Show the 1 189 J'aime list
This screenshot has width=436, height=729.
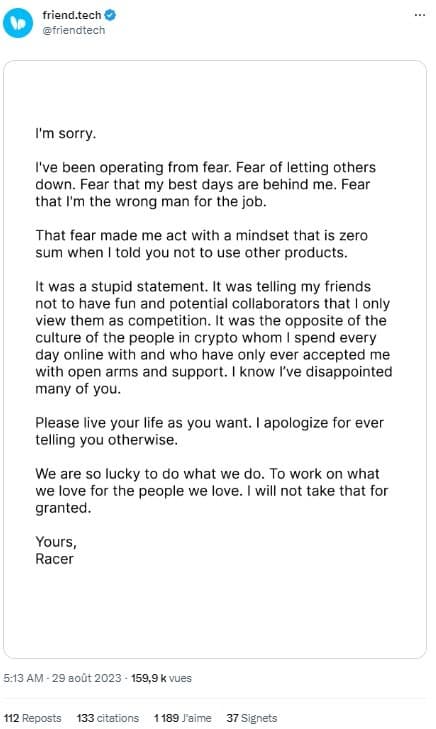tap(183, 718)
